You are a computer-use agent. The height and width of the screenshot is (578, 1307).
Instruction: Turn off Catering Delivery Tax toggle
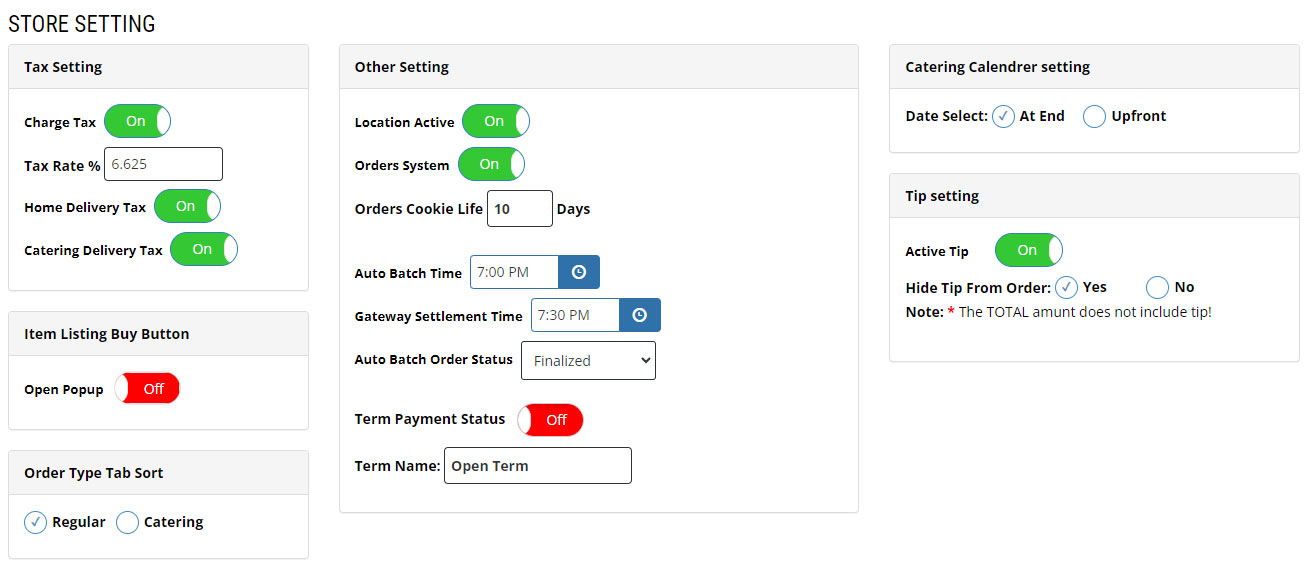pos(204,249)
